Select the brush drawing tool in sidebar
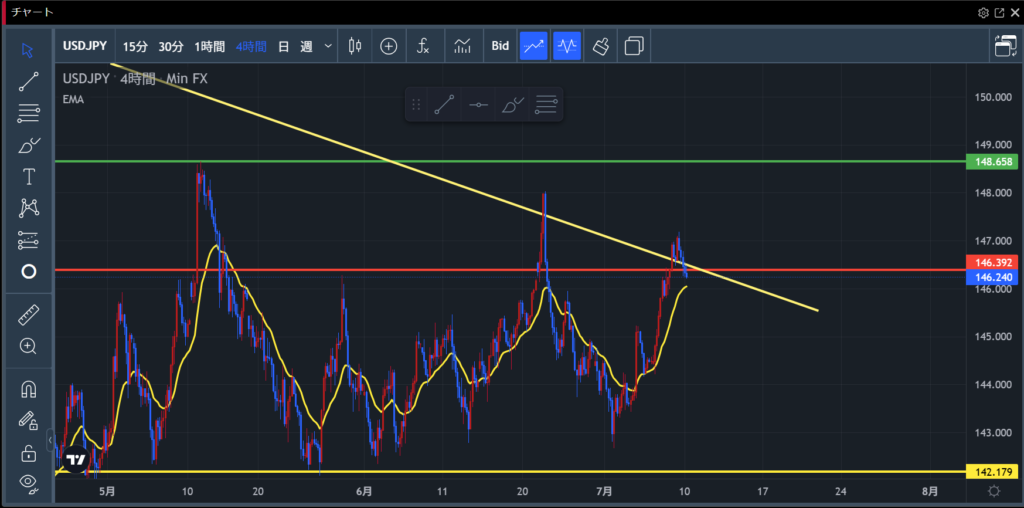The width and height of the screenshot is (1024, 508). [28, 145]
